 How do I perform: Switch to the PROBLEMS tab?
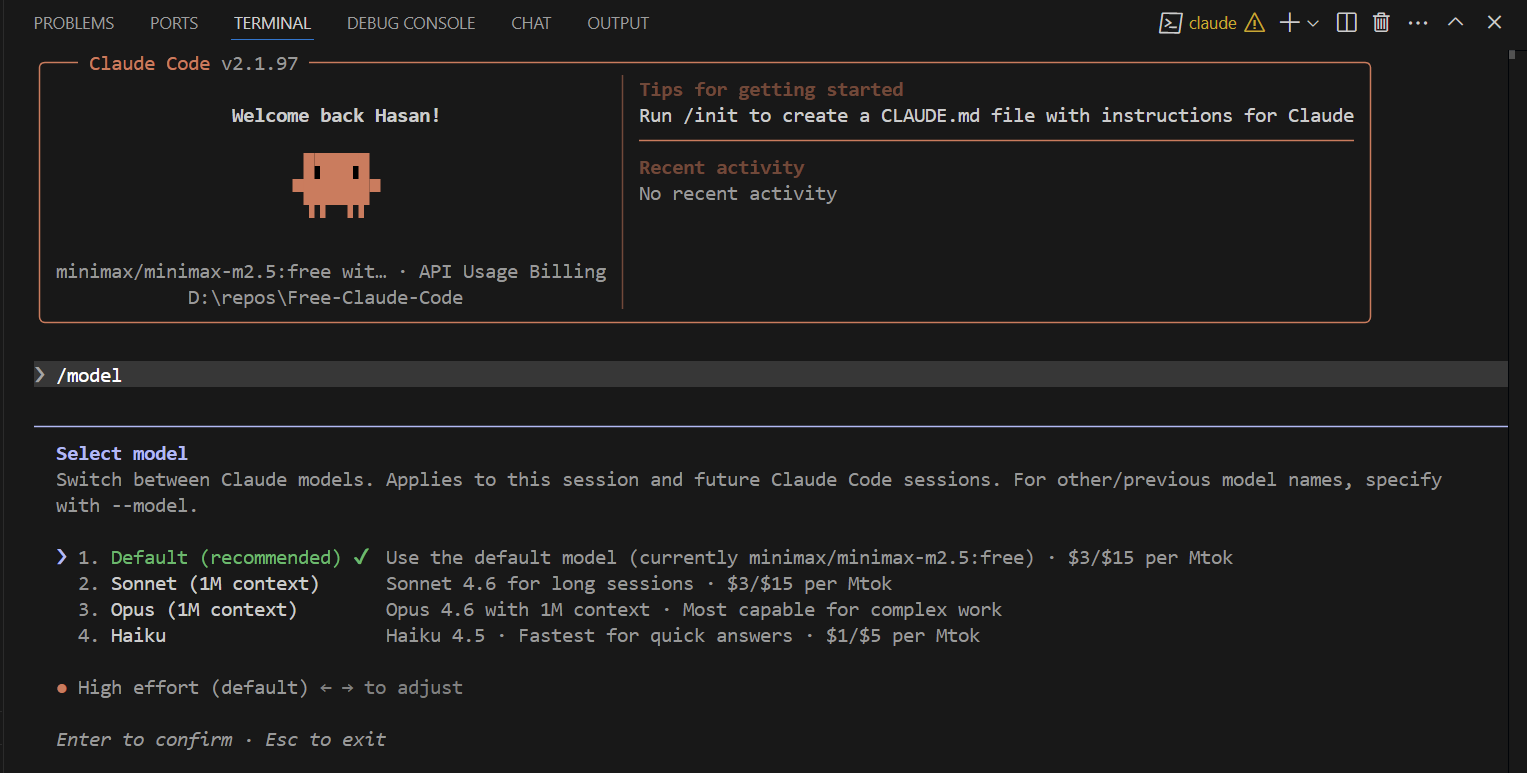74,23
